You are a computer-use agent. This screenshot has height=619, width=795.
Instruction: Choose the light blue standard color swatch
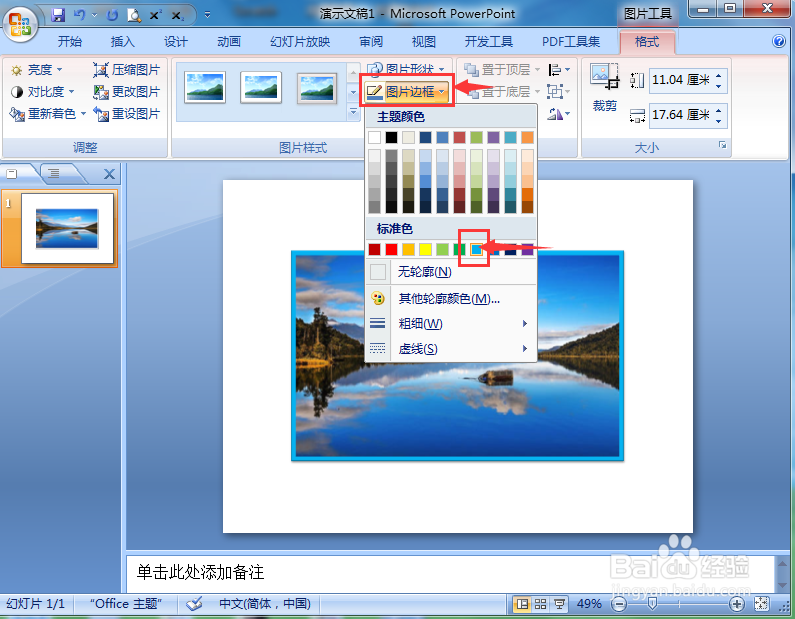[x=477, y=249]
